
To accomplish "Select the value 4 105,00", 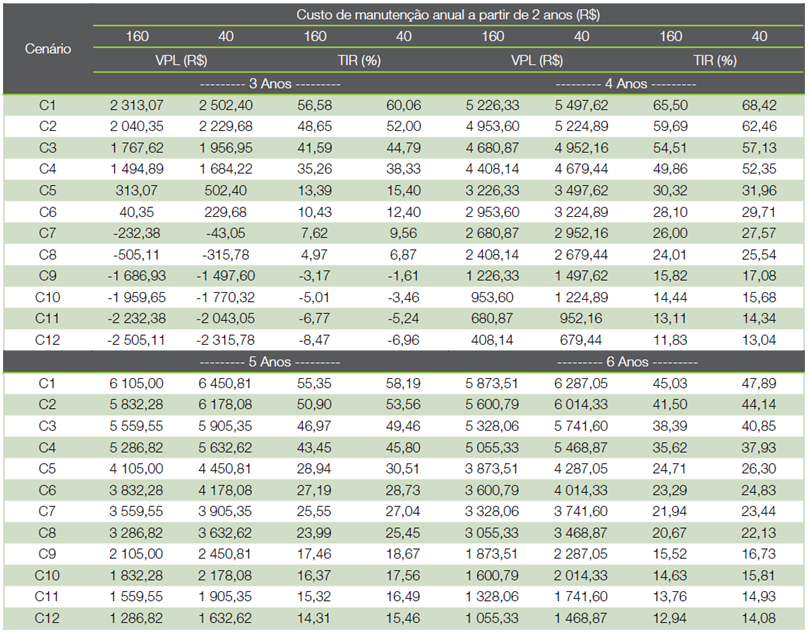I will coord(137,469).
